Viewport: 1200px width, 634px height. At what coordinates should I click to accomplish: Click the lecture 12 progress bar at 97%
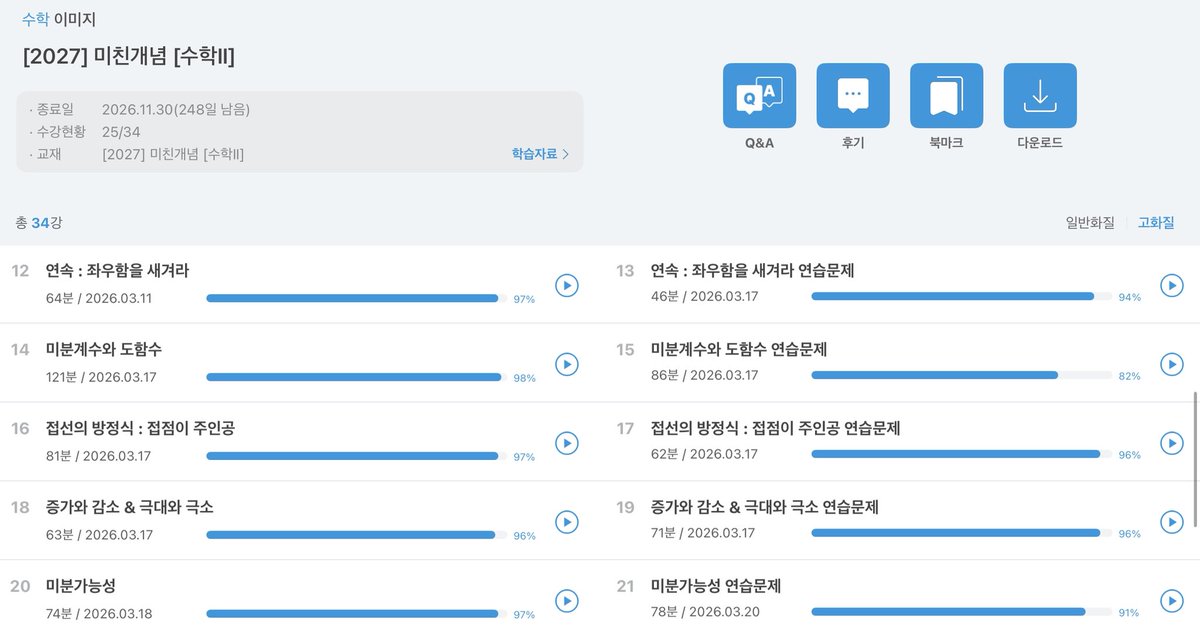[x=356, y=297]
